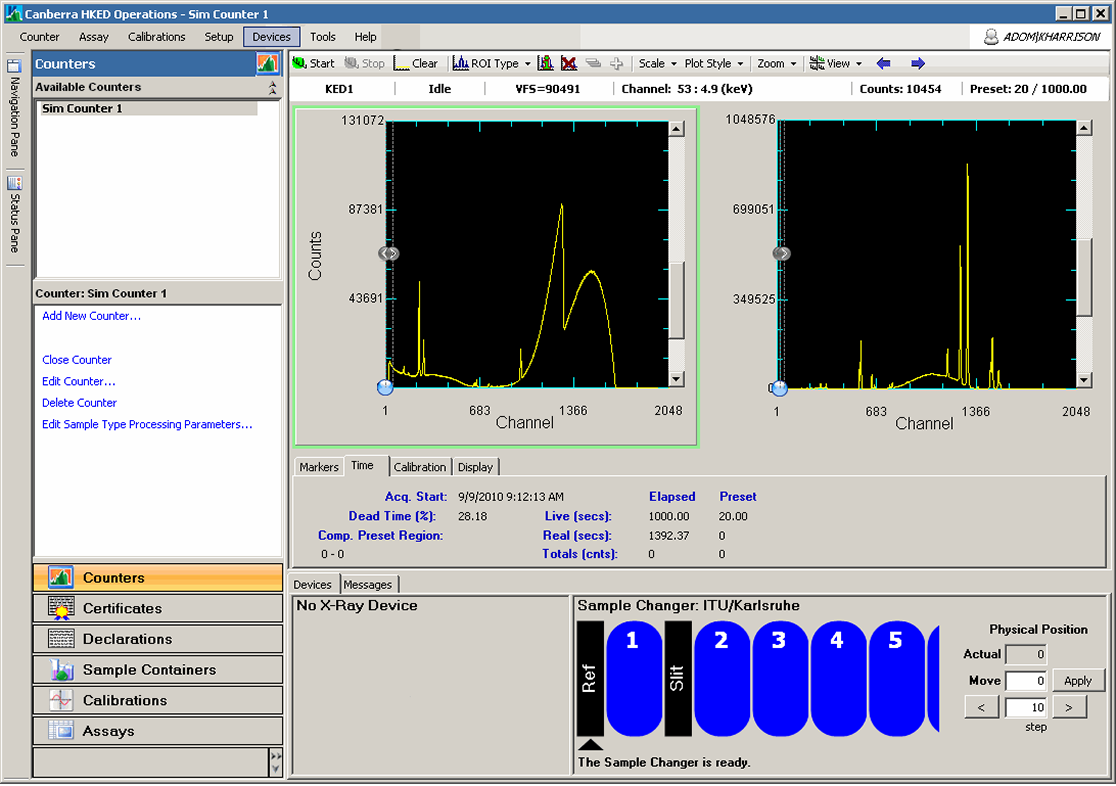This screenshot has height=786, width=1116.
Task: Open Sample Containers beaker icon
Action: (61, 670)
